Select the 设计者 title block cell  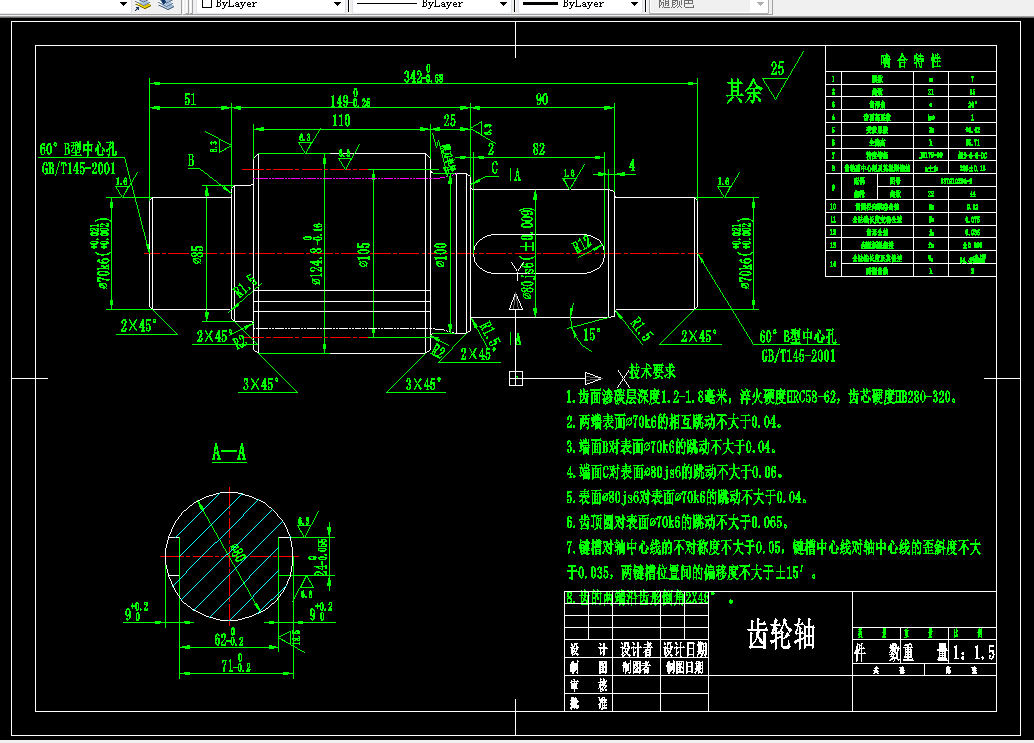[x=636, y=649]
